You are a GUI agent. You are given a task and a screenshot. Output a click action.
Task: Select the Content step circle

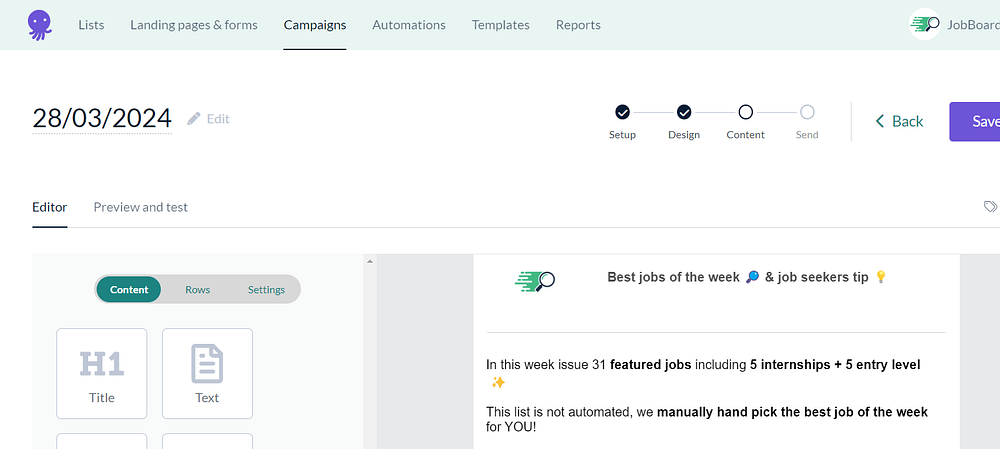click(x=745, y=112)
